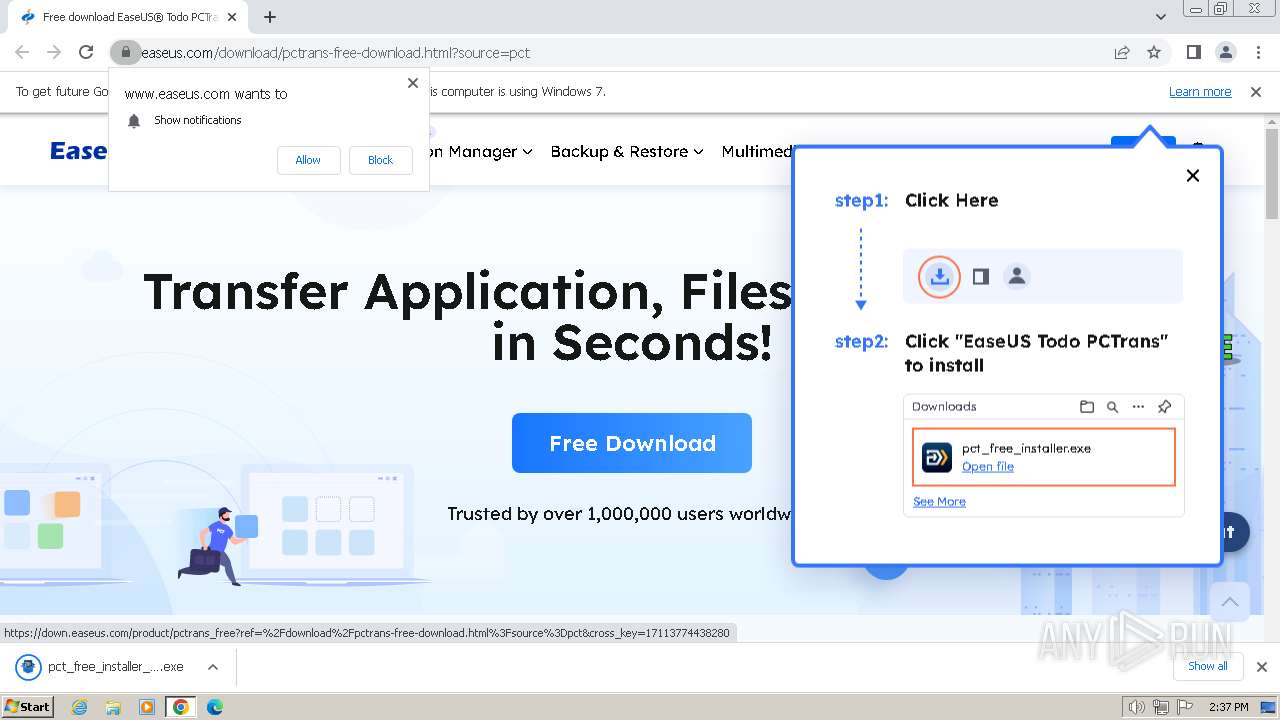
Task: Open the browser side panel
Action: (x=1193, y=52)
